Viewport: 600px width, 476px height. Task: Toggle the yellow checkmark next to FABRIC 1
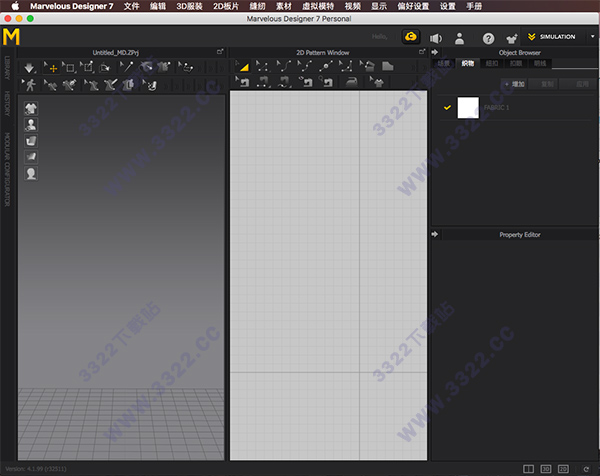[447, 108]
